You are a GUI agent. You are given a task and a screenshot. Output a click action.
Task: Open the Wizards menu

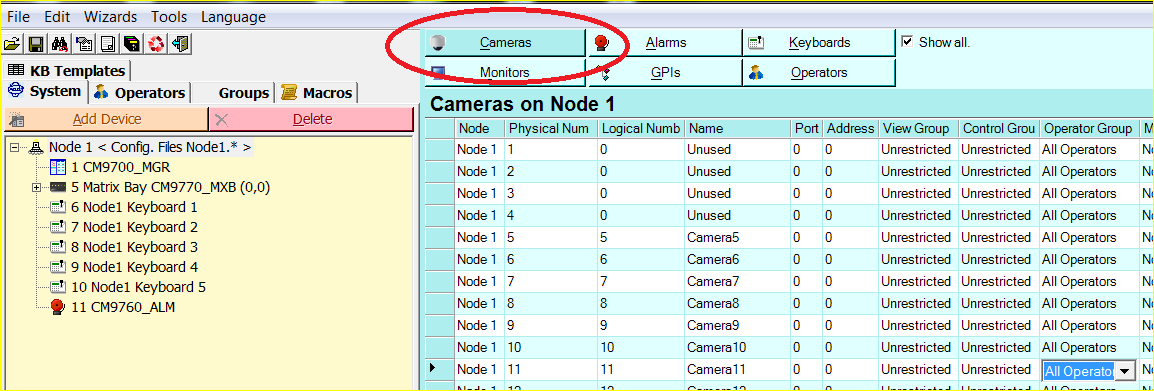pyautogui.click(x=110, y=16)
